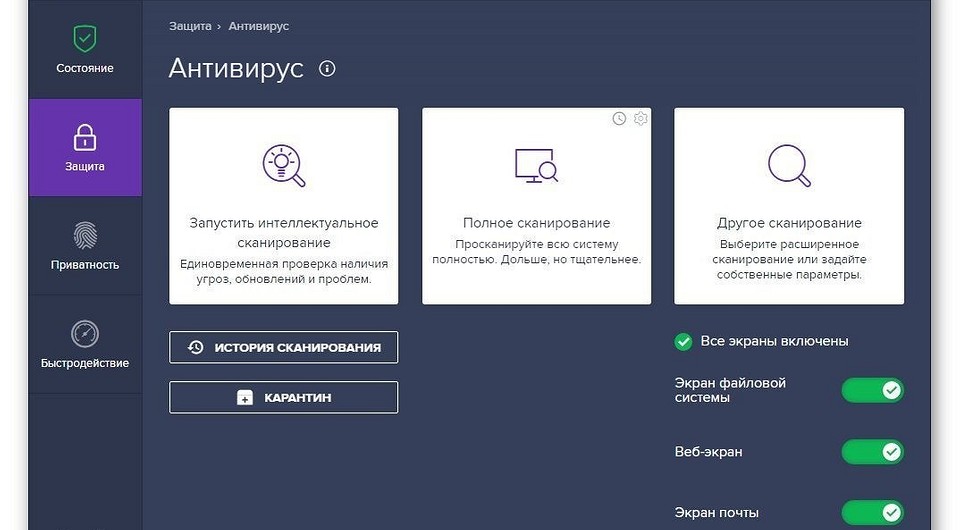Screen dimensions: 960x530
Task: Click the padlock icon in sidebar
Action: [x=84, y=137]
